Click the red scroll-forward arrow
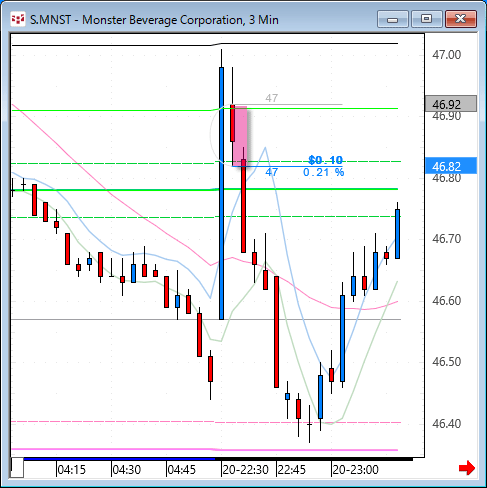 pyautogui.click(x=467, y=468)
